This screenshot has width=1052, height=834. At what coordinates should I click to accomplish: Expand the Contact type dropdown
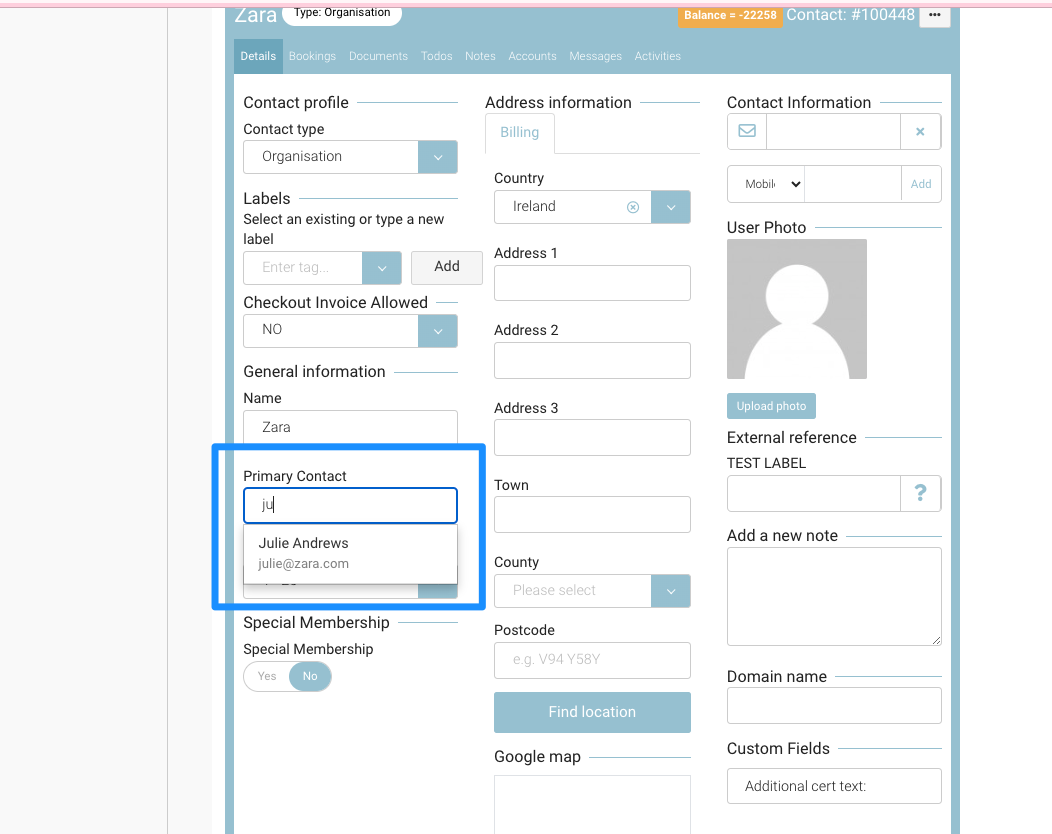pyautogui.click(x=437, y=157)
